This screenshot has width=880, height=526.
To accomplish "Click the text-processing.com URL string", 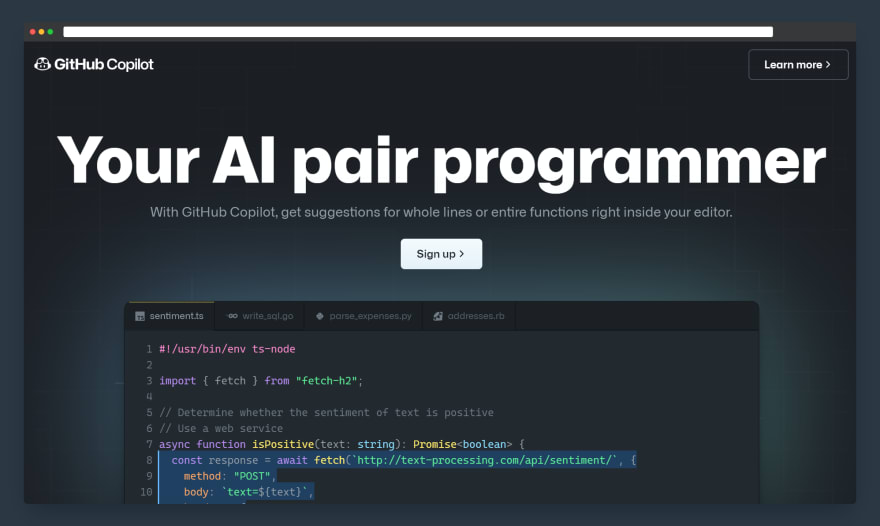I will click(486, 460).
